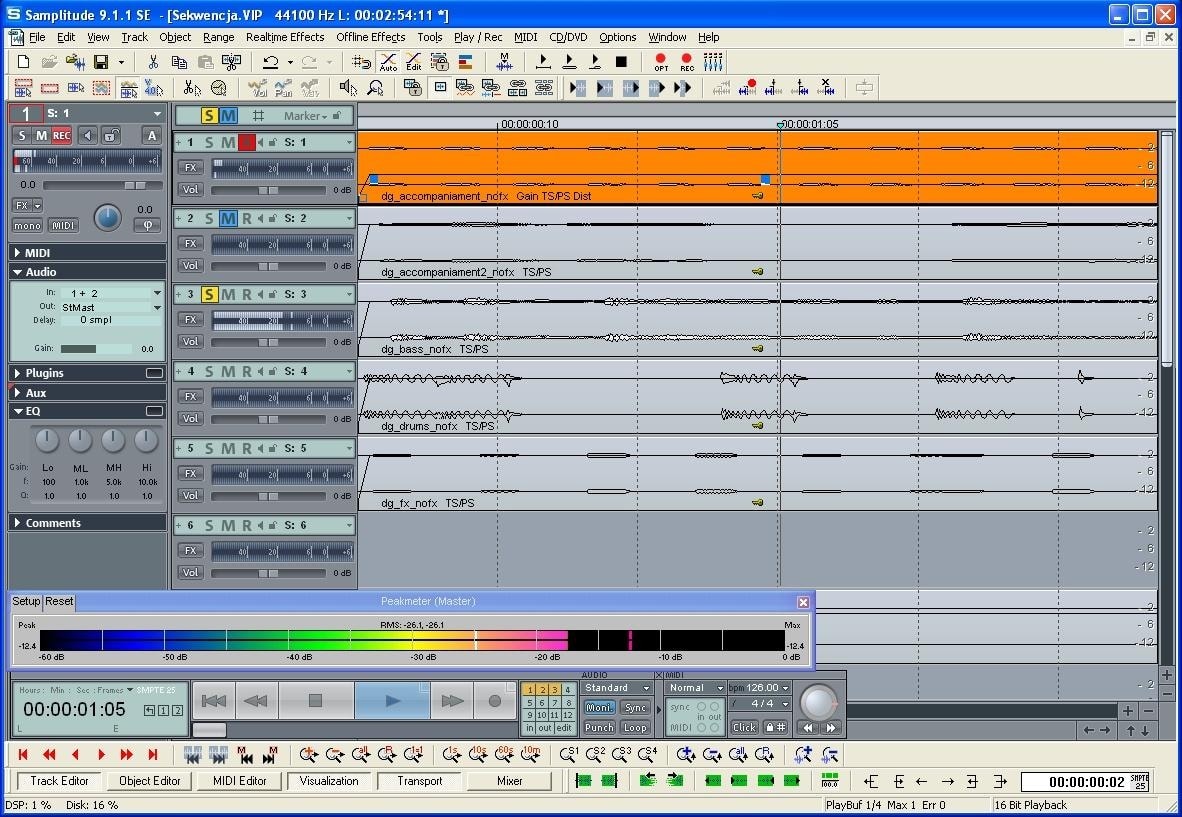
Task: Click the Undo arrow icon
Action: [270, 62]
